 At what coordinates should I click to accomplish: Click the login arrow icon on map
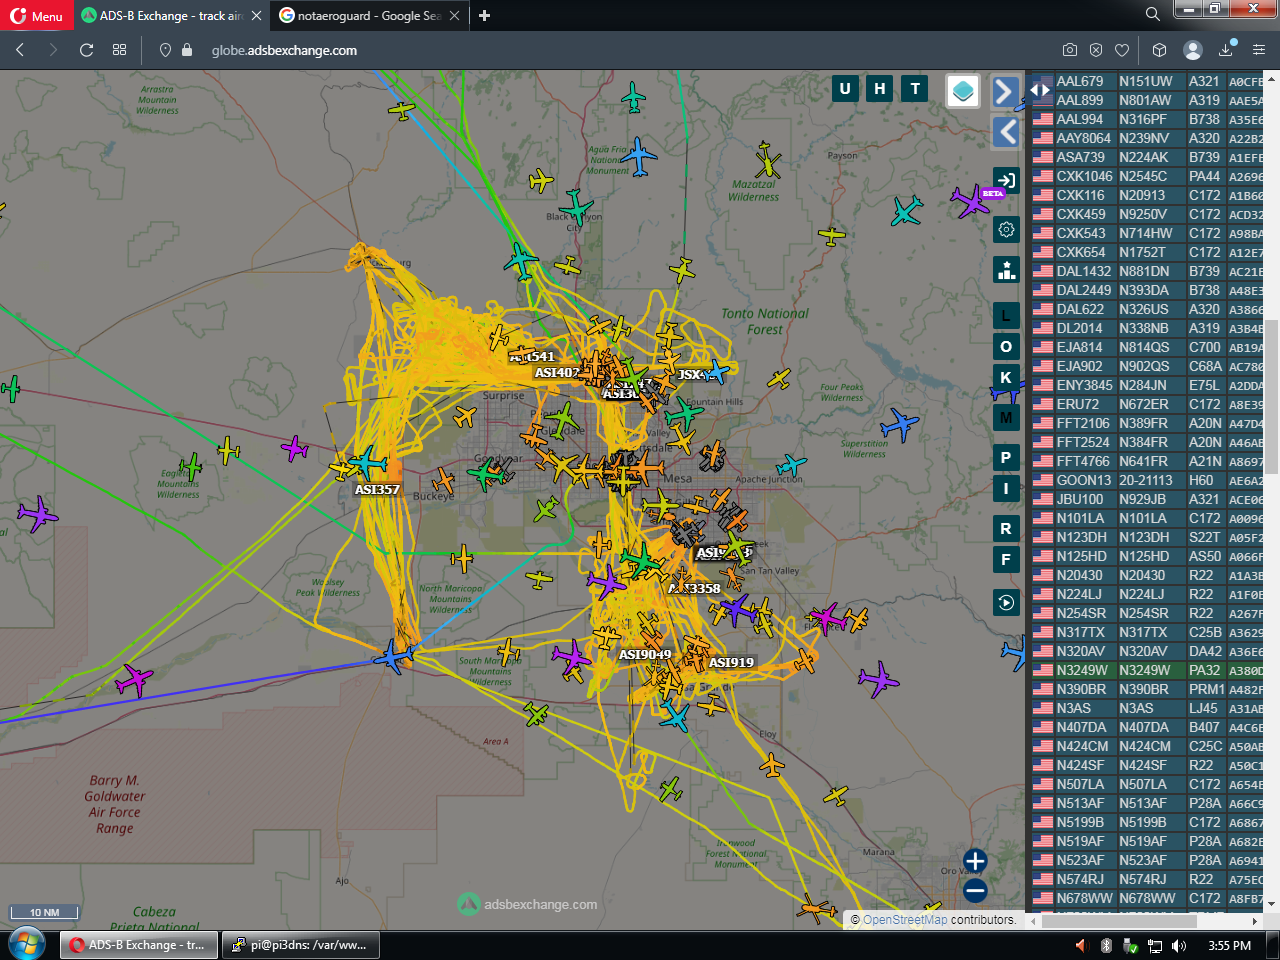tap(1006, 180)
